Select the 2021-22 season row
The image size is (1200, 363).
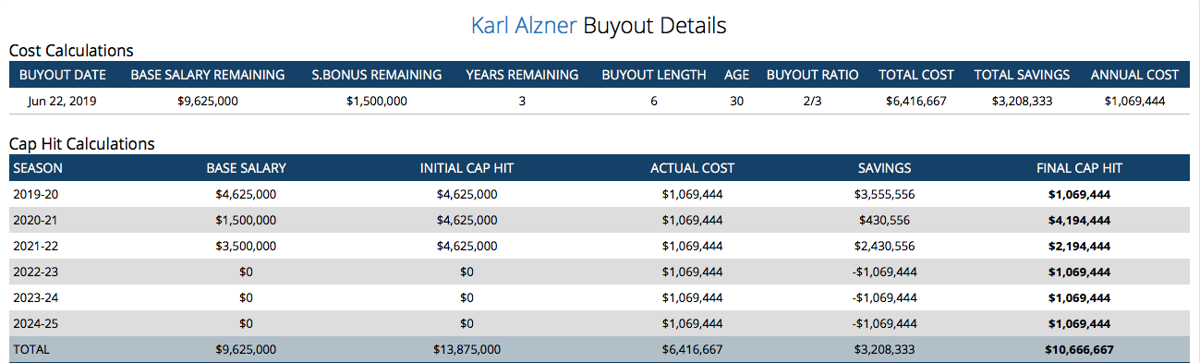[x=600, y=246]
